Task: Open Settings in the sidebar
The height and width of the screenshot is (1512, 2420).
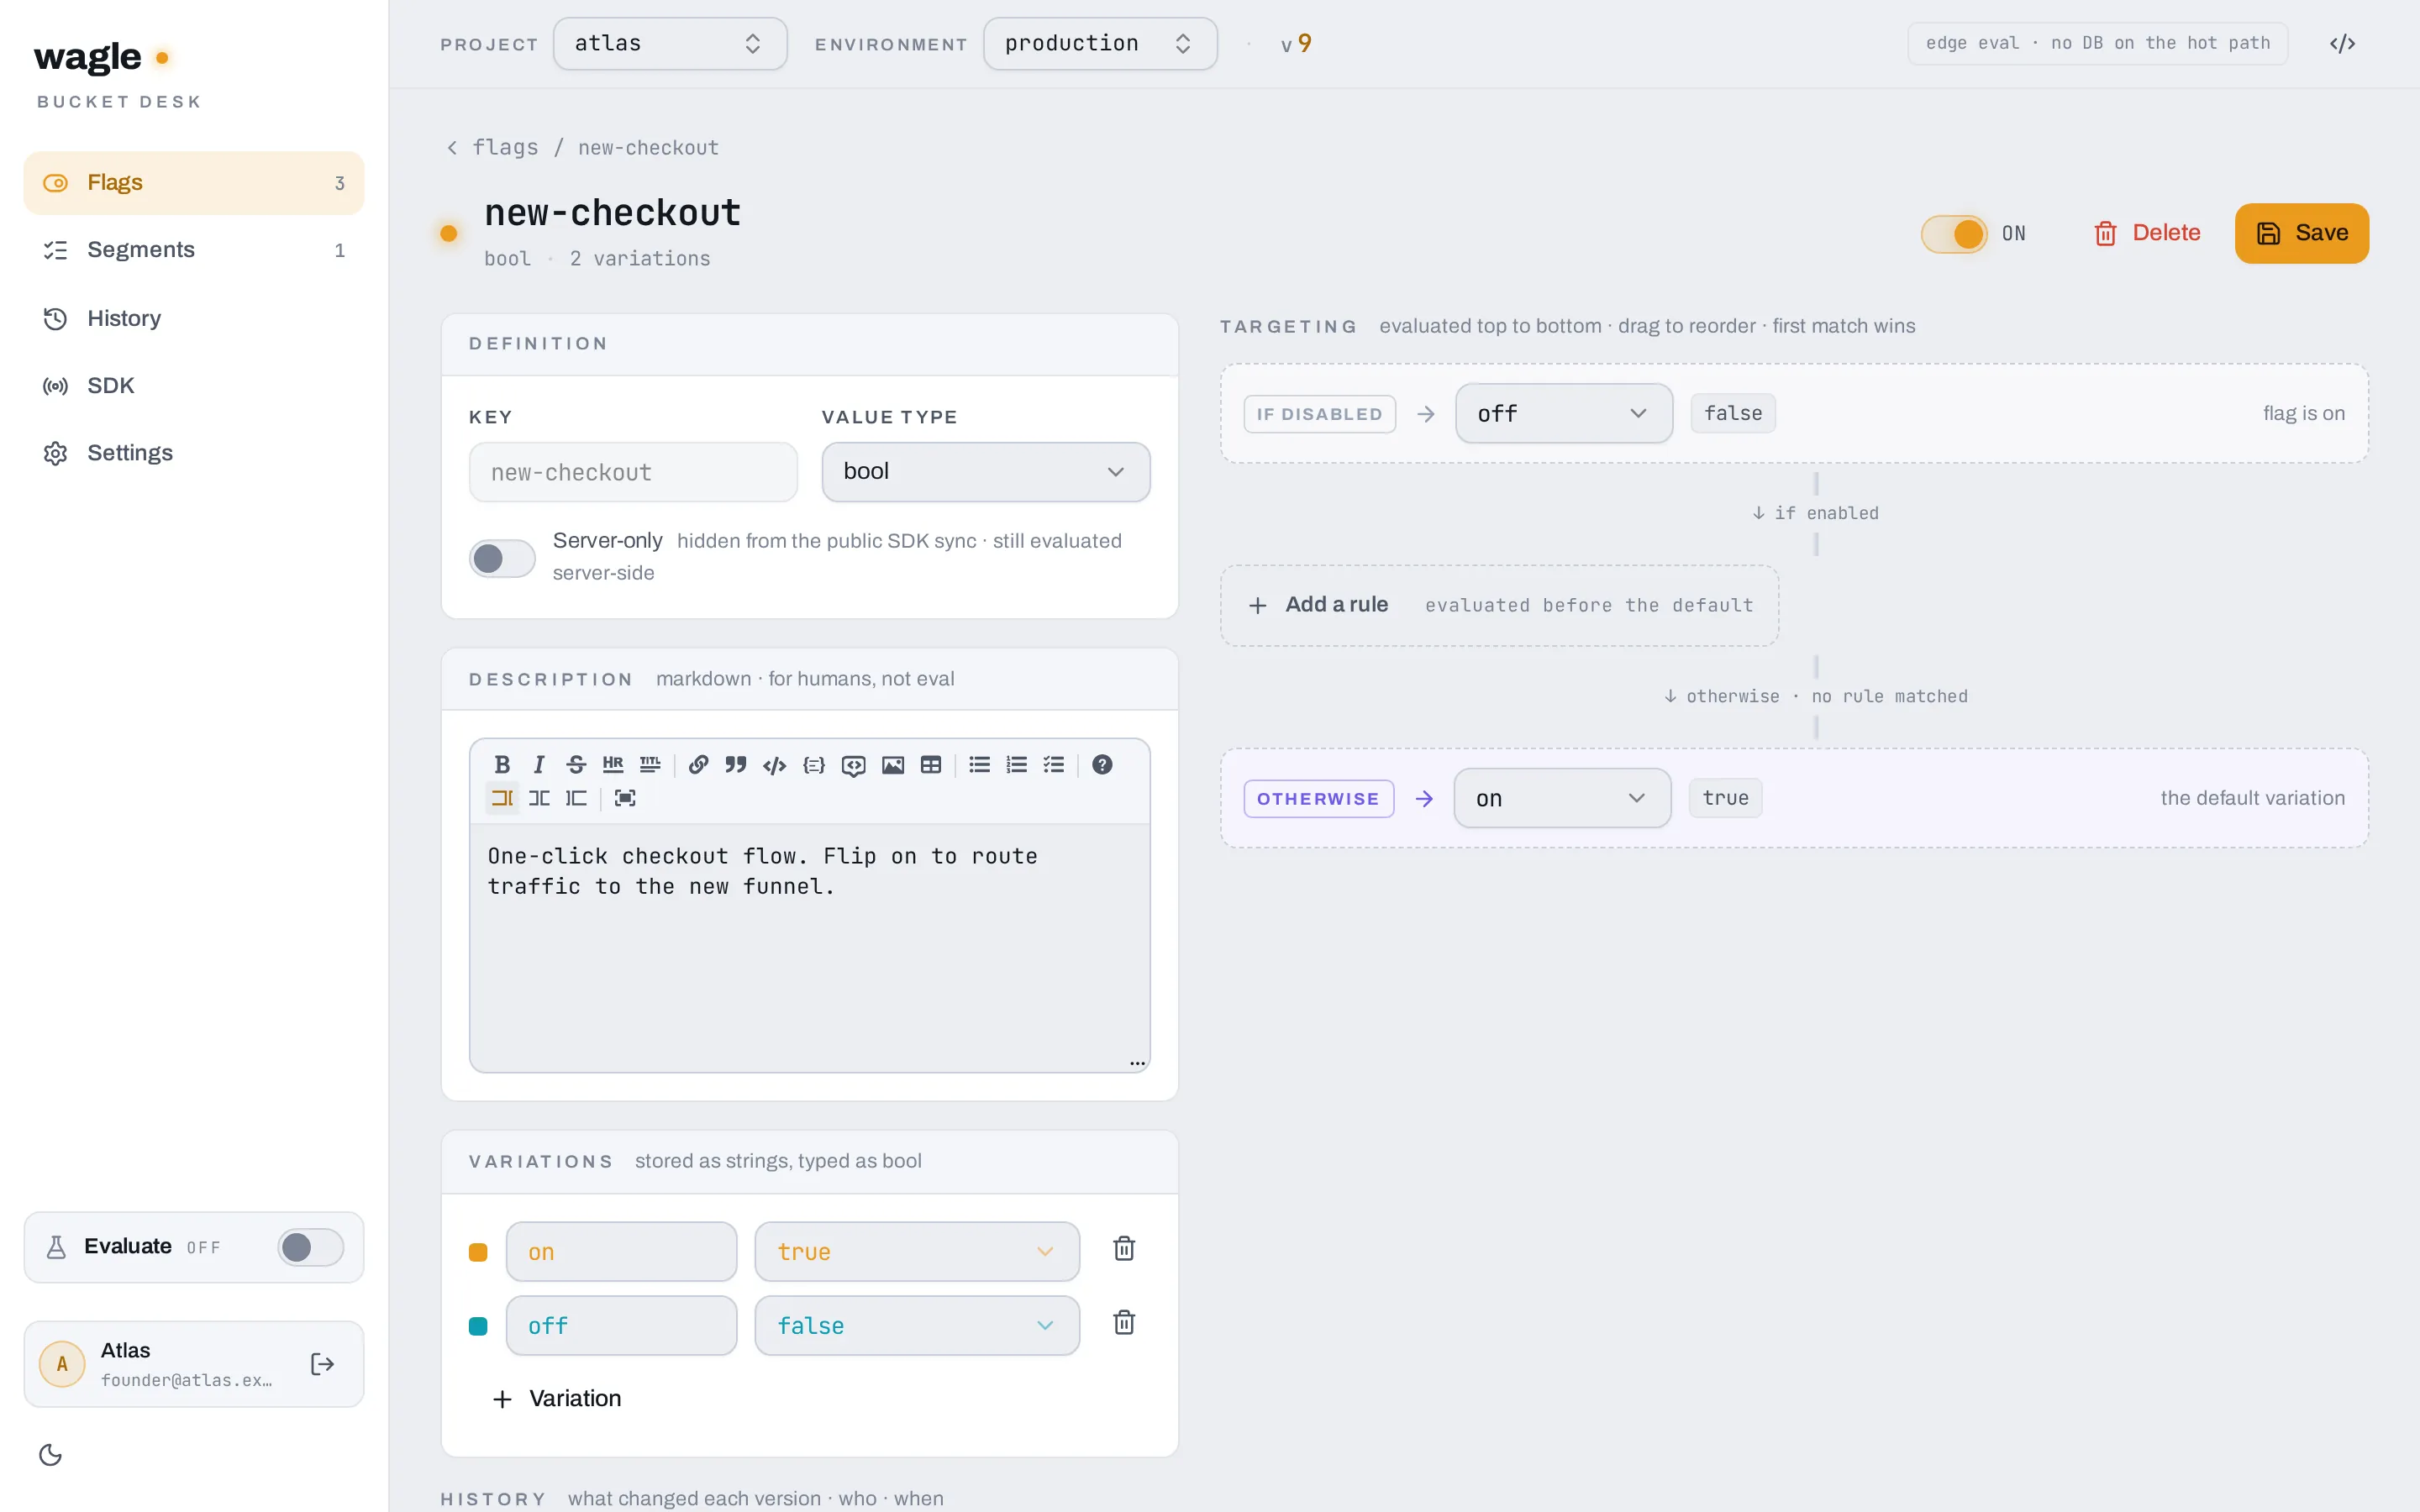Action: (x=194, y=453)
